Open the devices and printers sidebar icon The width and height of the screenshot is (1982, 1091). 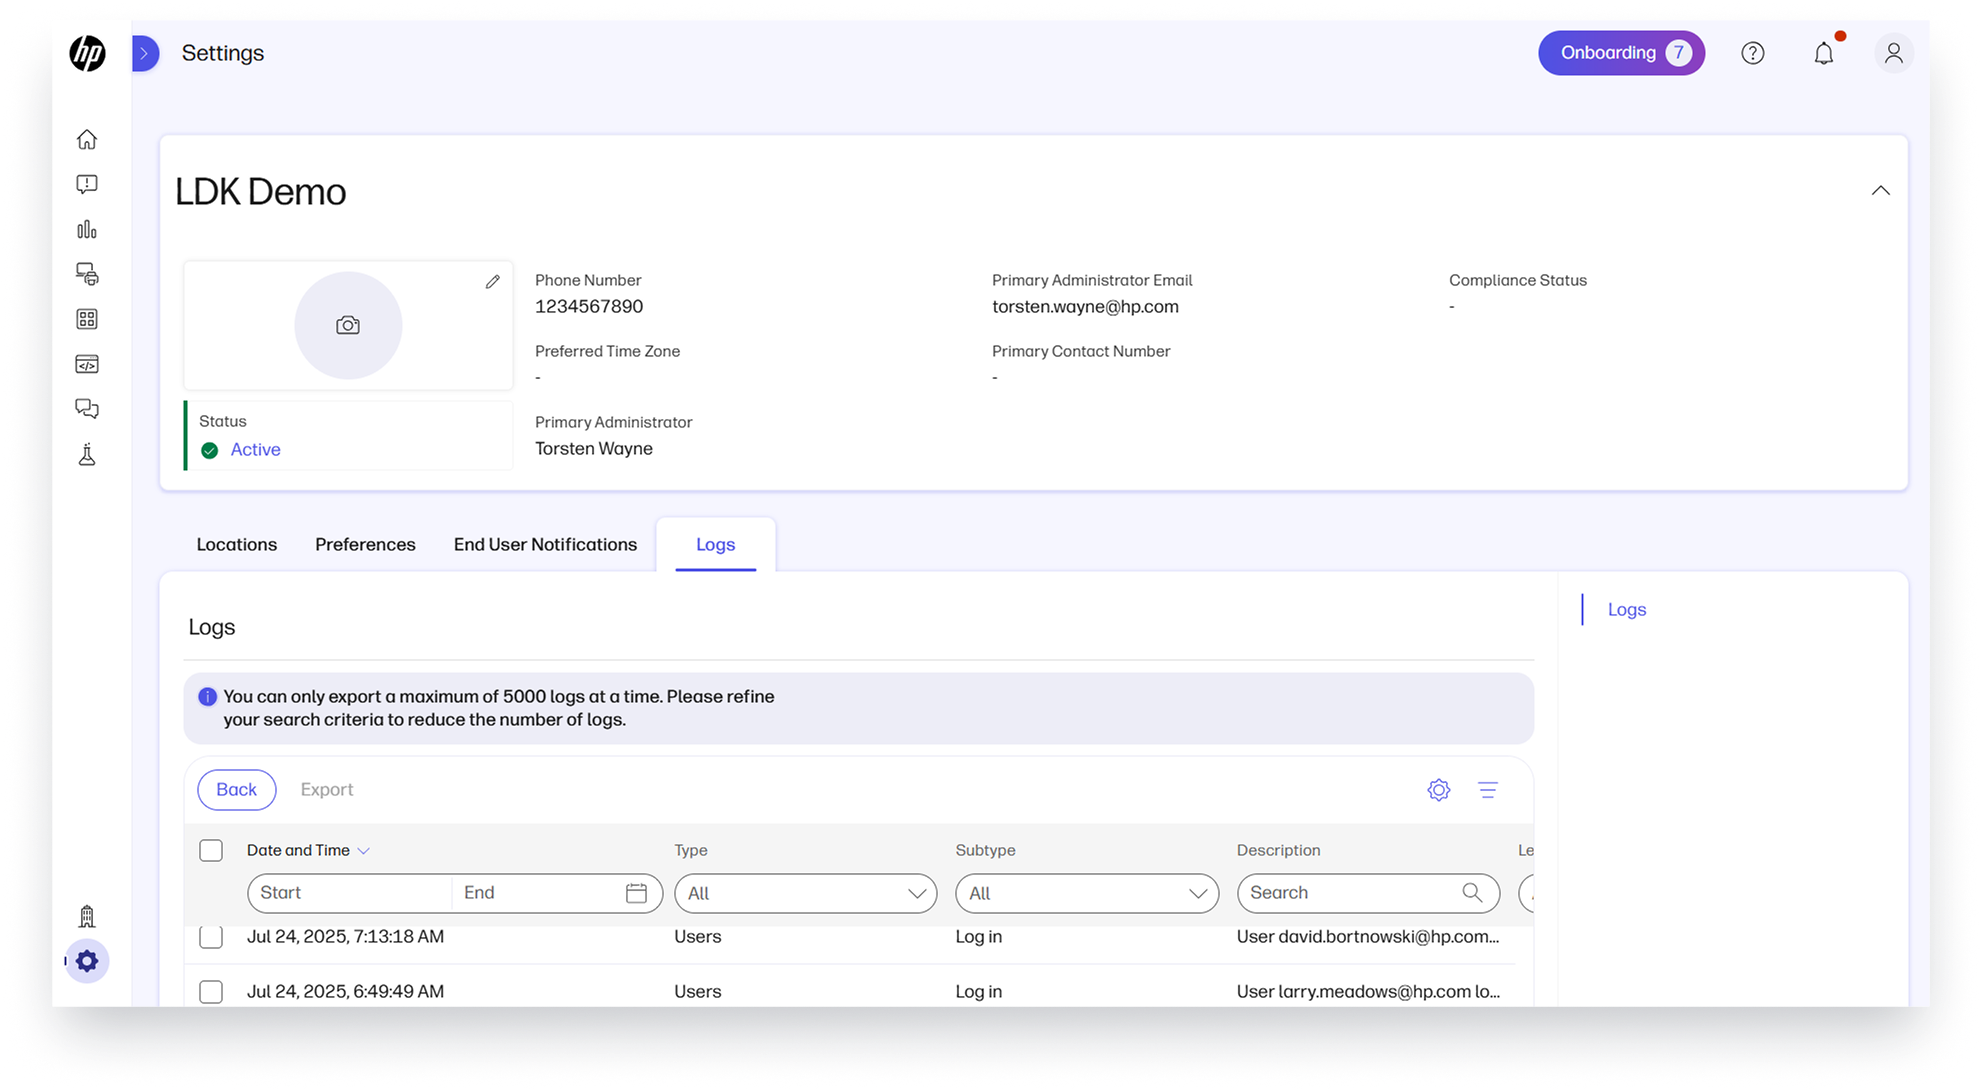tap(87, 274)
